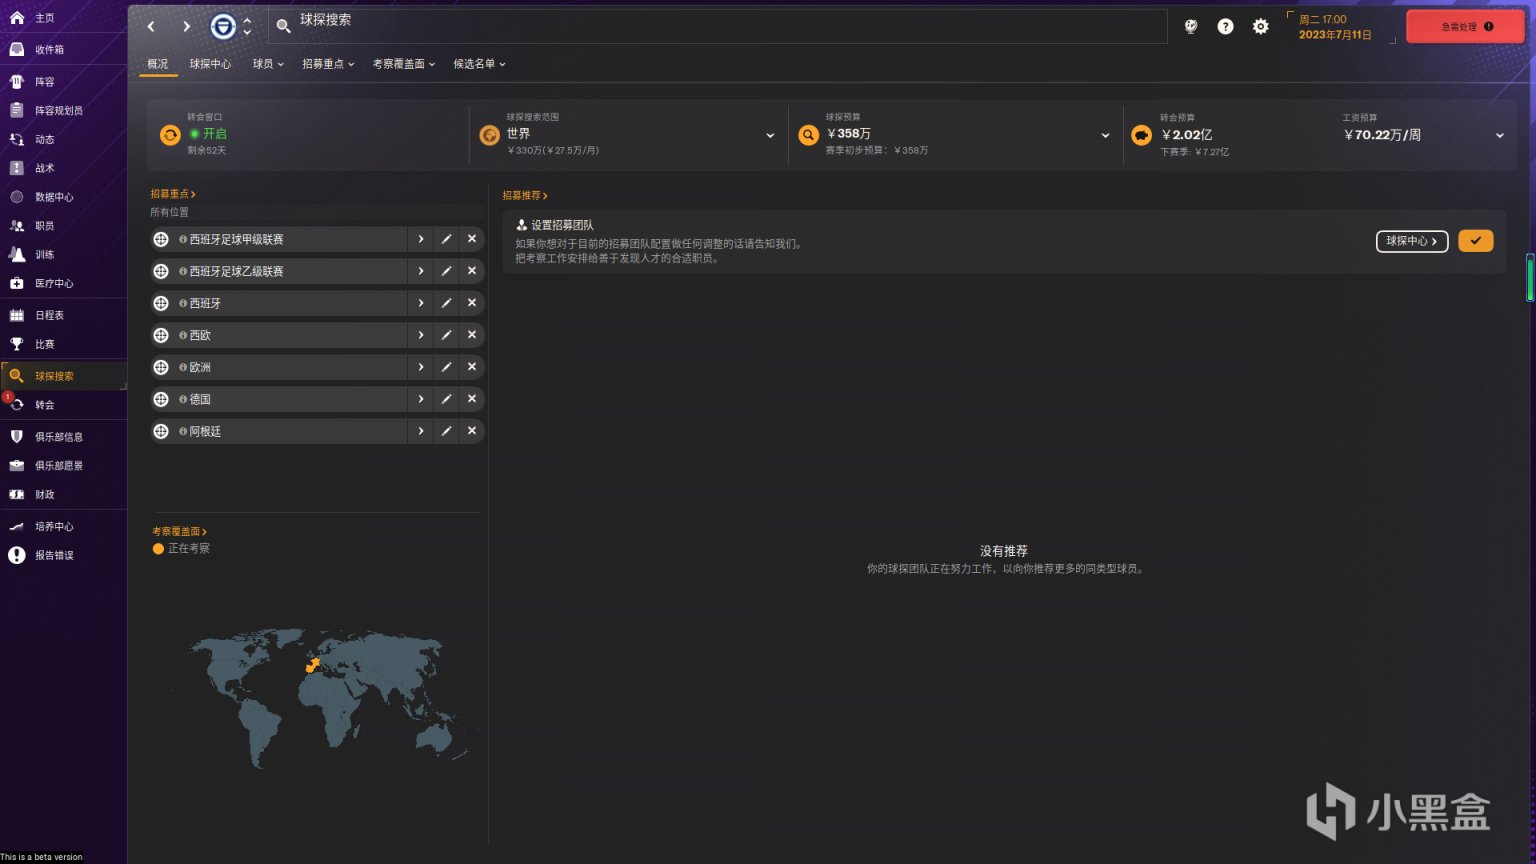Open settings gear icon
The width and height of the screenshot is (1536, 864).
[x=1260, y=27]
